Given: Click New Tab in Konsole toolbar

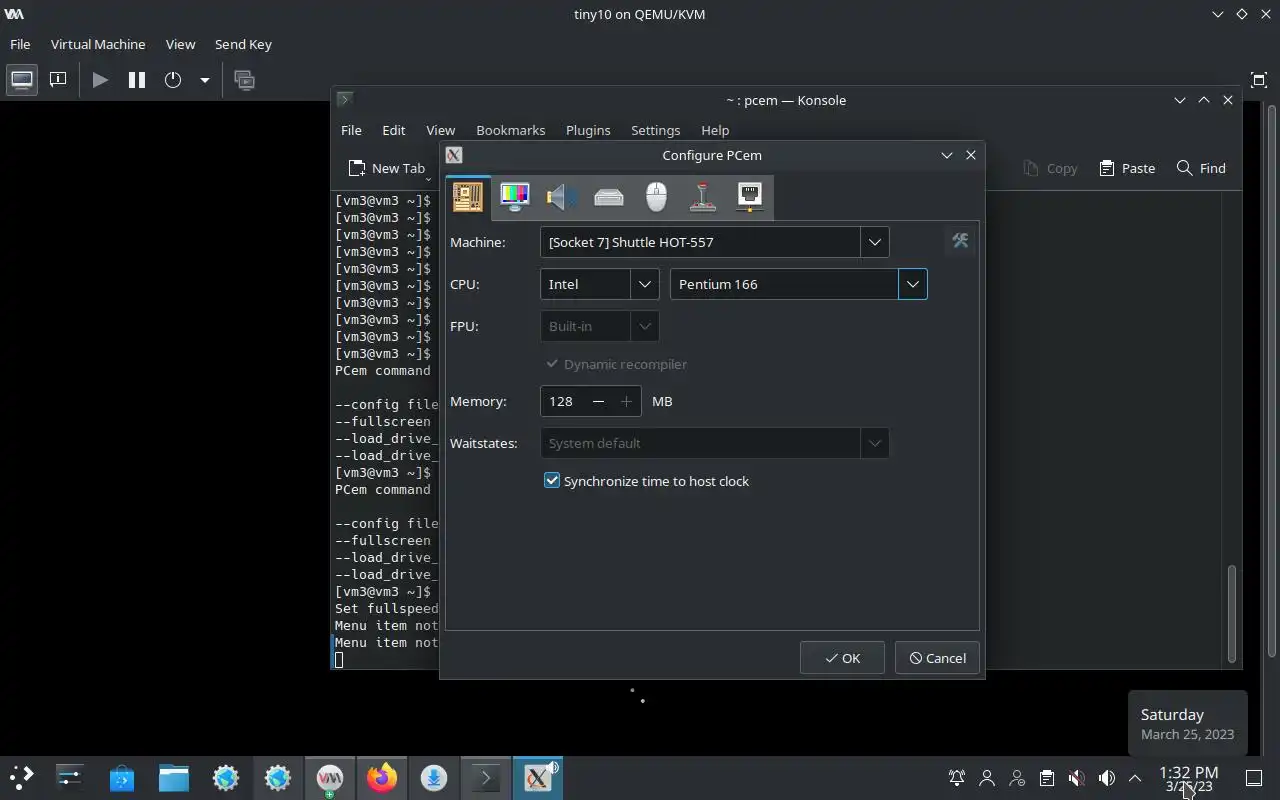Looking at the screenshot, I should point(386,168).
